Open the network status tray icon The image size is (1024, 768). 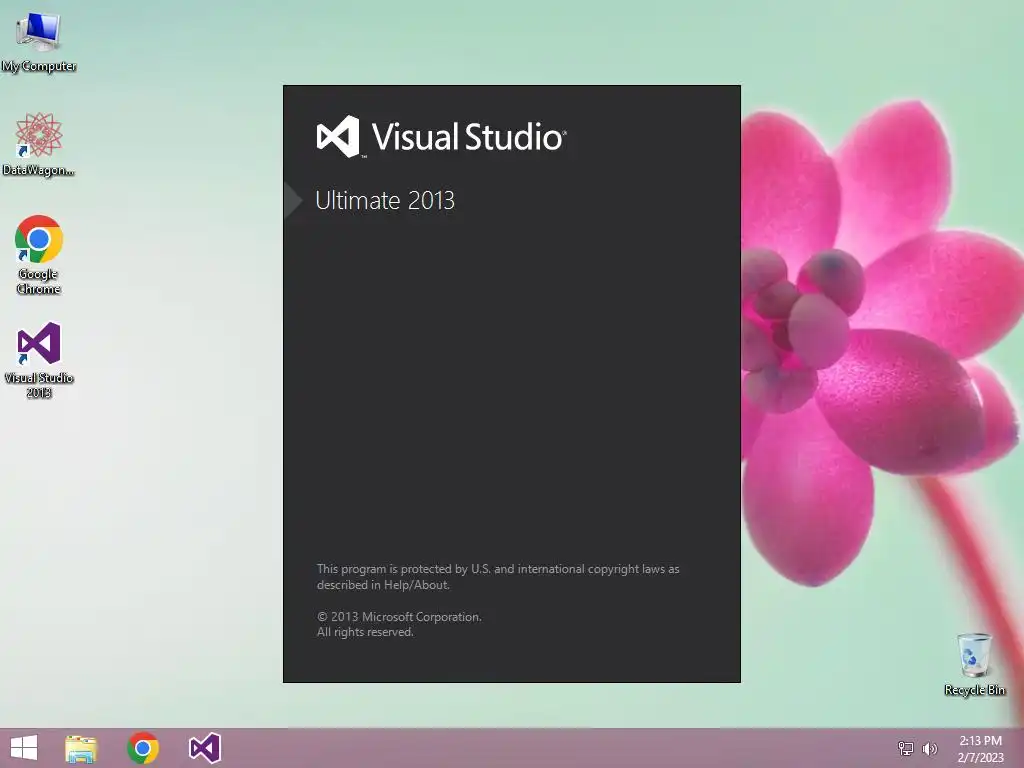(906, 748)
